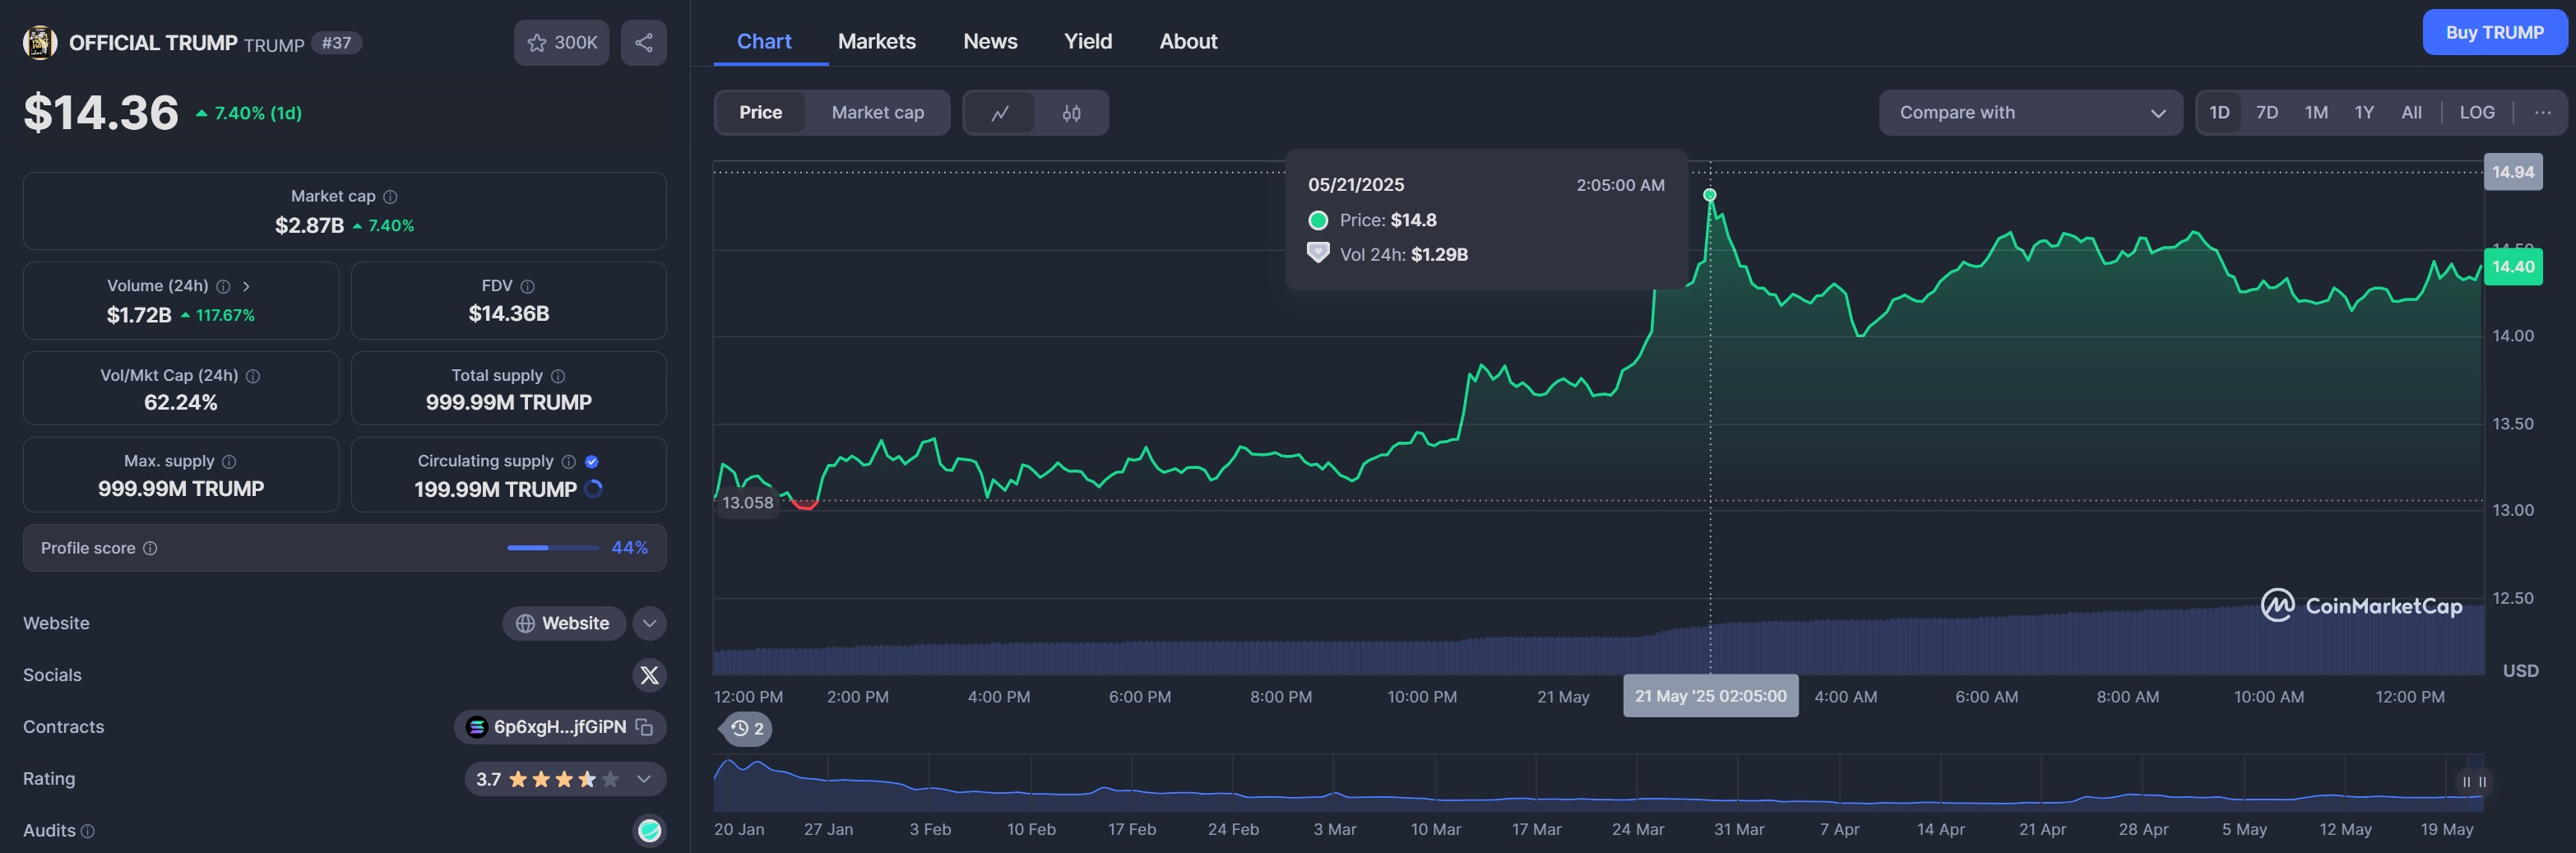Viewport: 2576px width, 853px height.
Task: Add TRUMP to watchlist with star button
Action: [x=561, y=42]
